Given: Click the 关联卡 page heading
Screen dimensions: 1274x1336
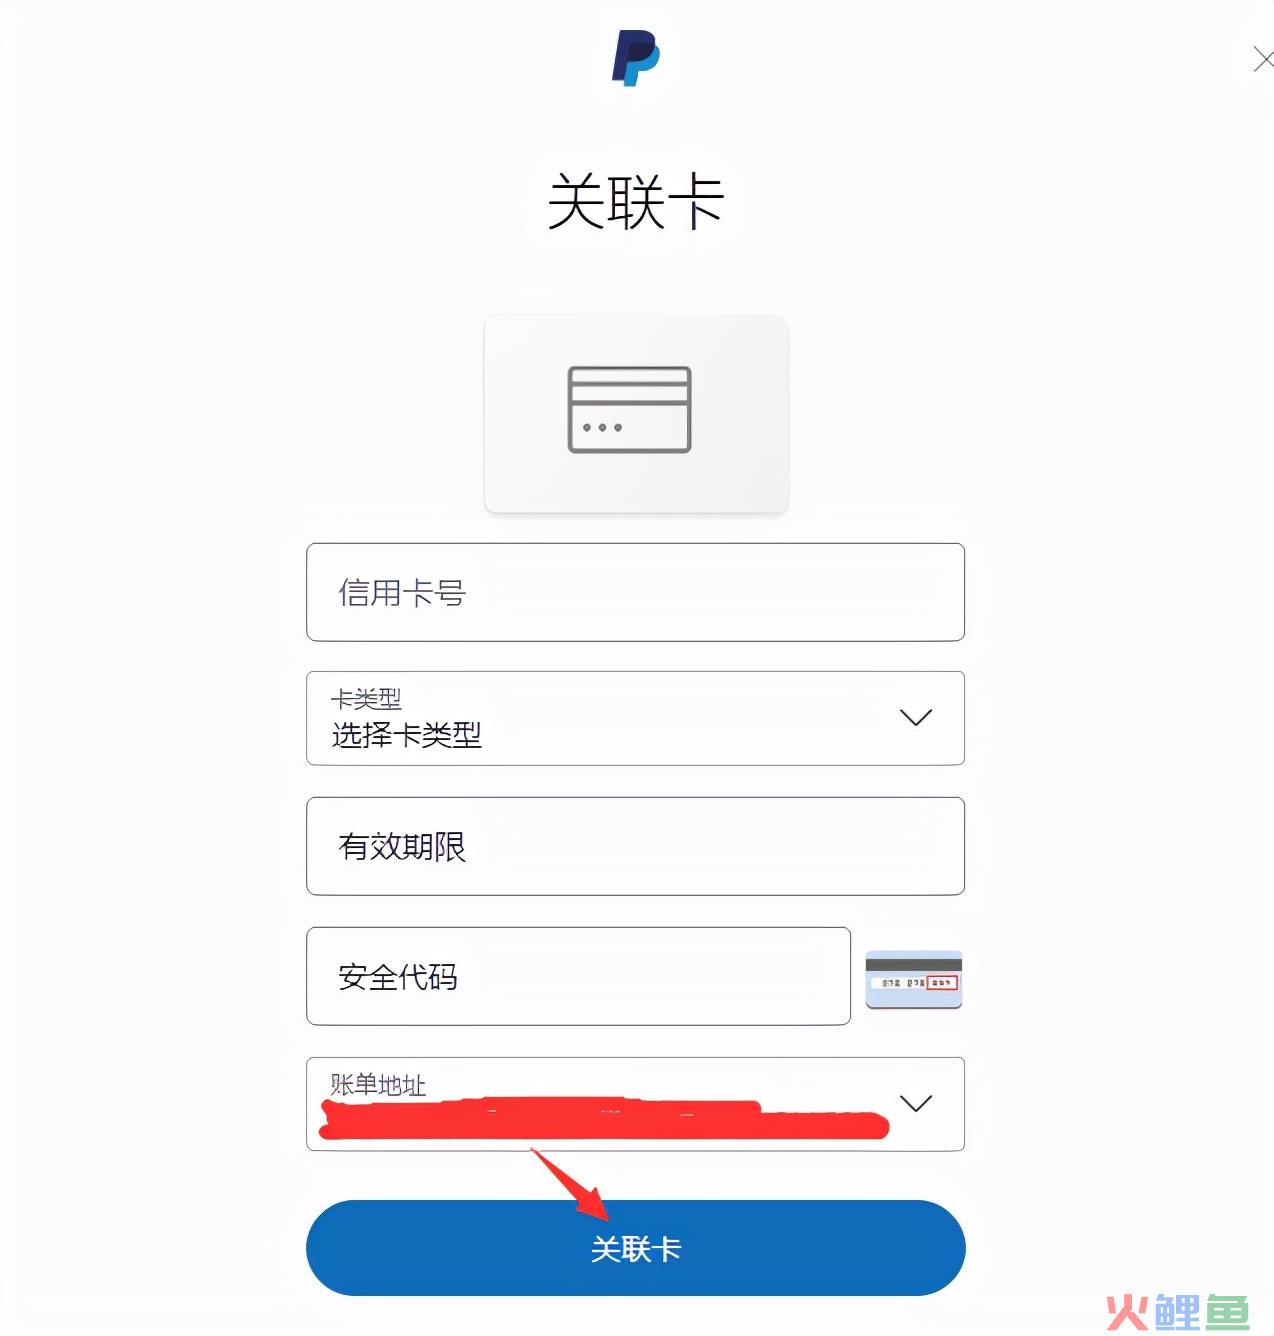Looking at the screenshot, I should tap(636, 202).
